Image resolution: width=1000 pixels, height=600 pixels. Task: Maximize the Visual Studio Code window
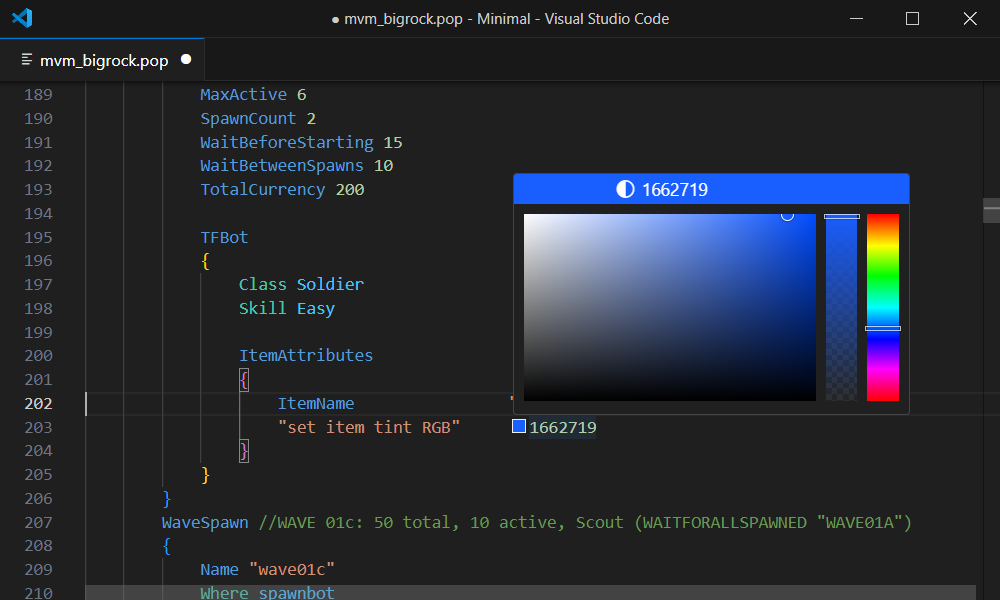(913, 18)
